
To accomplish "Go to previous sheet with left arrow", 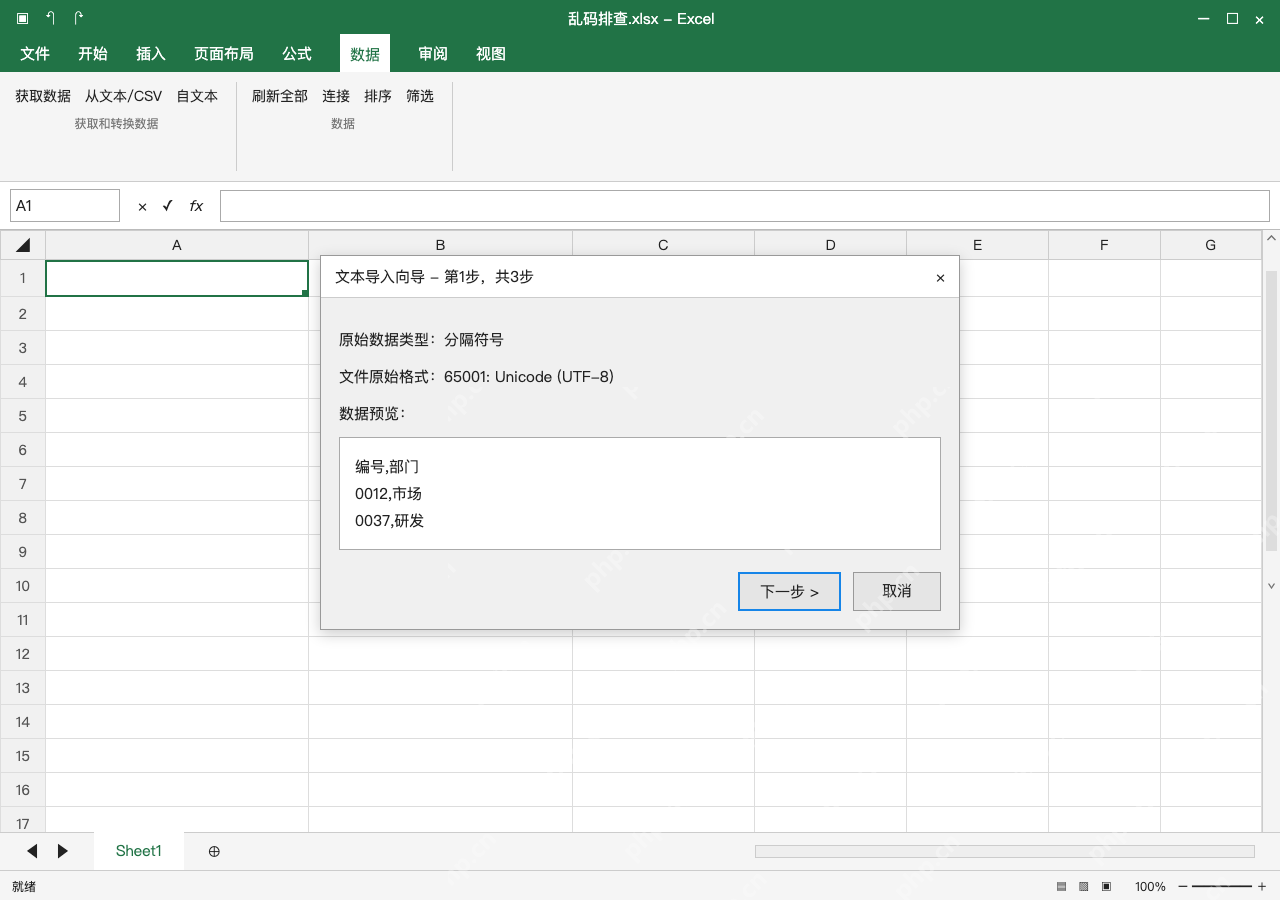I will [32, 851].
